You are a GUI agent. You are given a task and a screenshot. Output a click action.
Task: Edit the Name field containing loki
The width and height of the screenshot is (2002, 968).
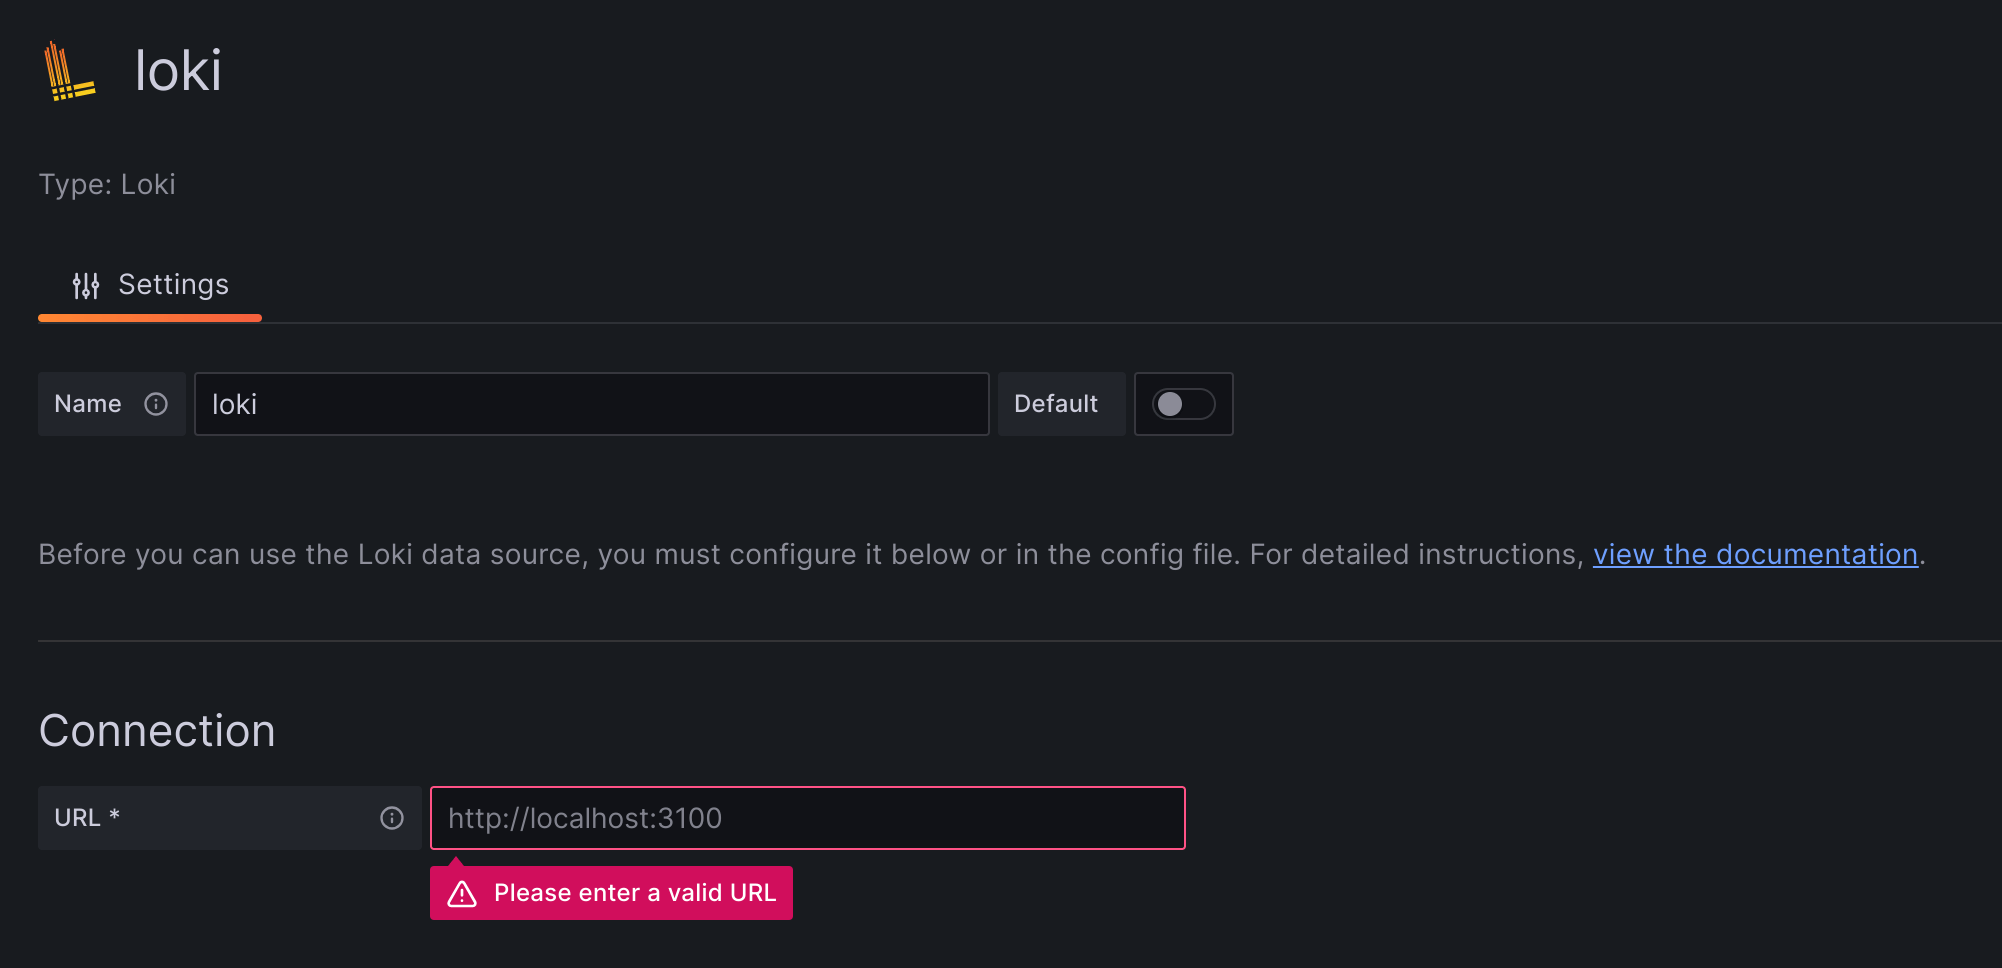click(590, 404)
